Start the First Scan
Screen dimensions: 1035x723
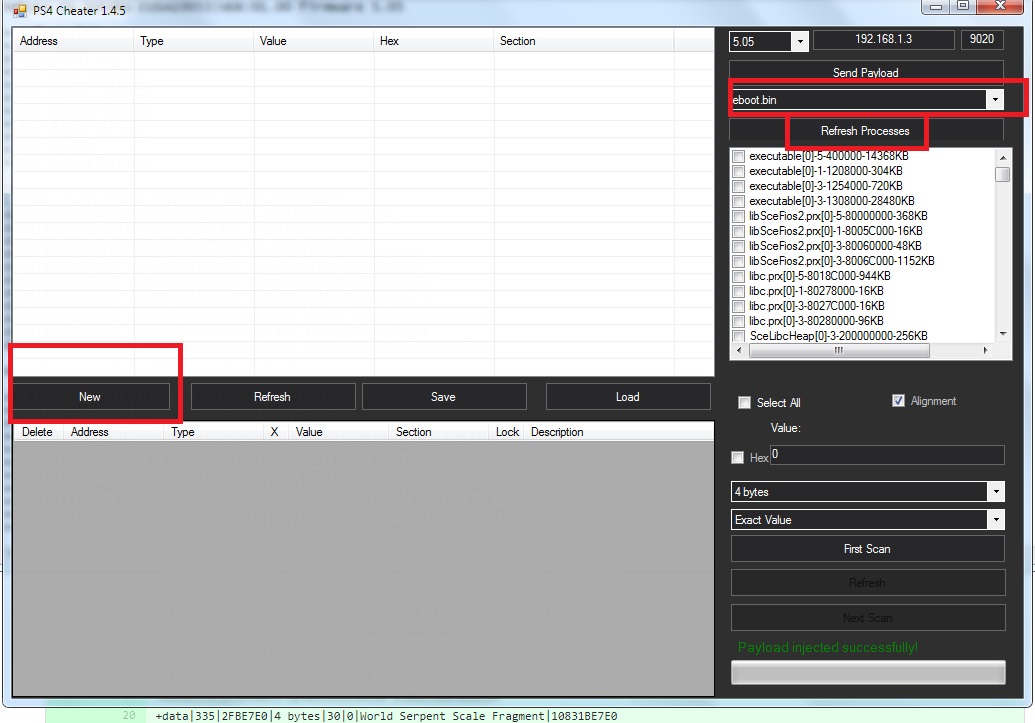(x=867, y=549)
